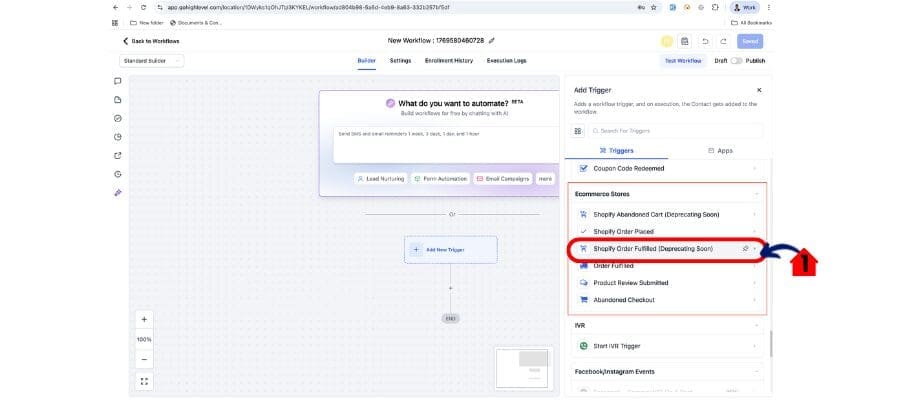900x400 pixels.
Task: Go back with the browser back arrow
Action: (x=116, y=7)
